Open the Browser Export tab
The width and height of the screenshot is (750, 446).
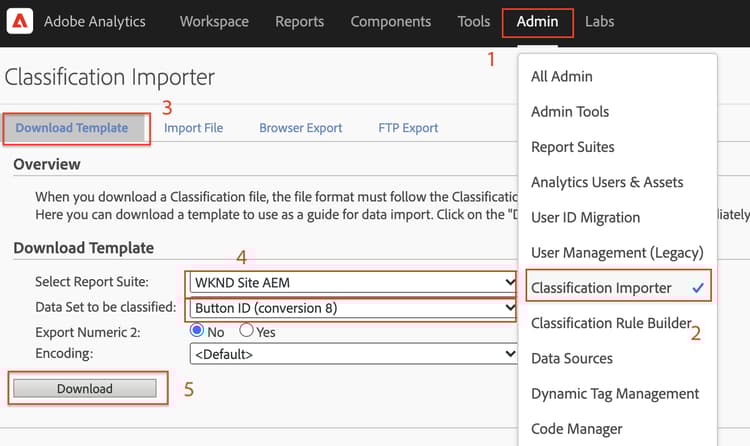coord(300,128)
